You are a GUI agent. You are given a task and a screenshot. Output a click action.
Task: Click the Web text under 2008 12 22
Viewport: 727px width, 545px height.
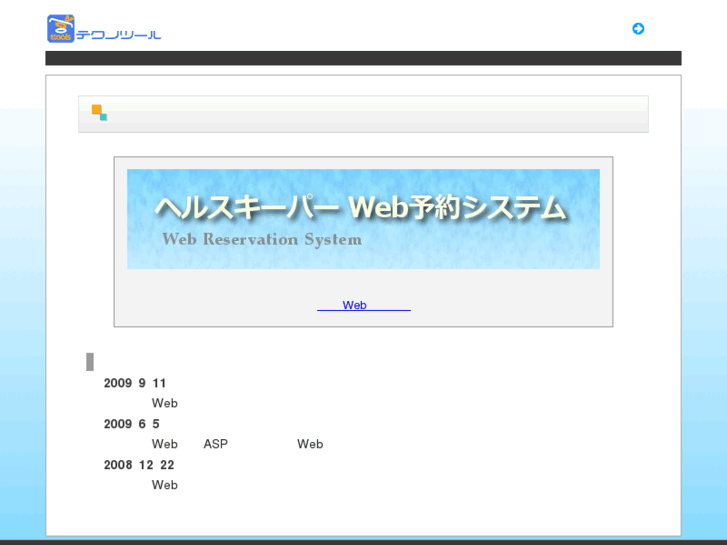(x=165, y=485)
